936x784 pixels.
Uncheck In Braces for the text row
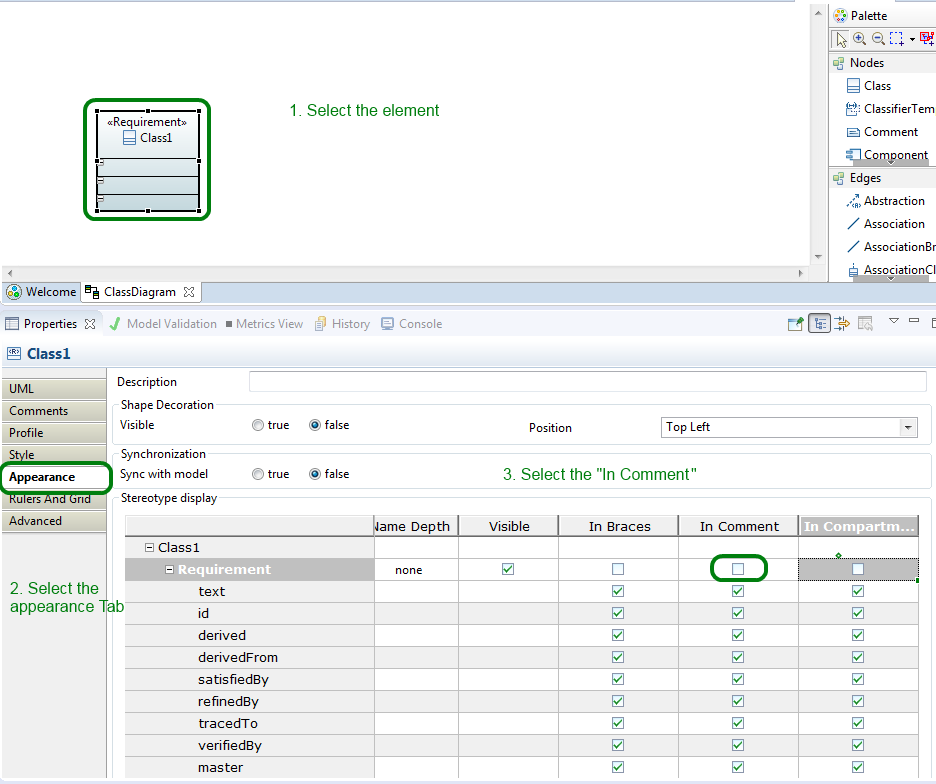coord(618,591)
